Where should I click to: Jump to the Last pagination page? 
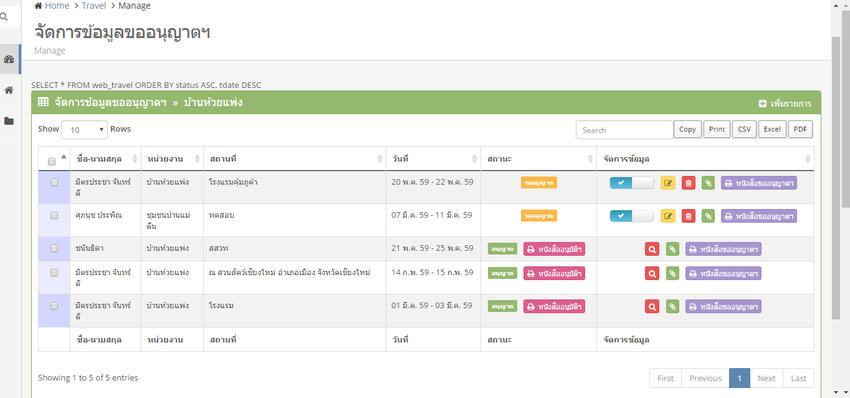(x=799, y=378)
